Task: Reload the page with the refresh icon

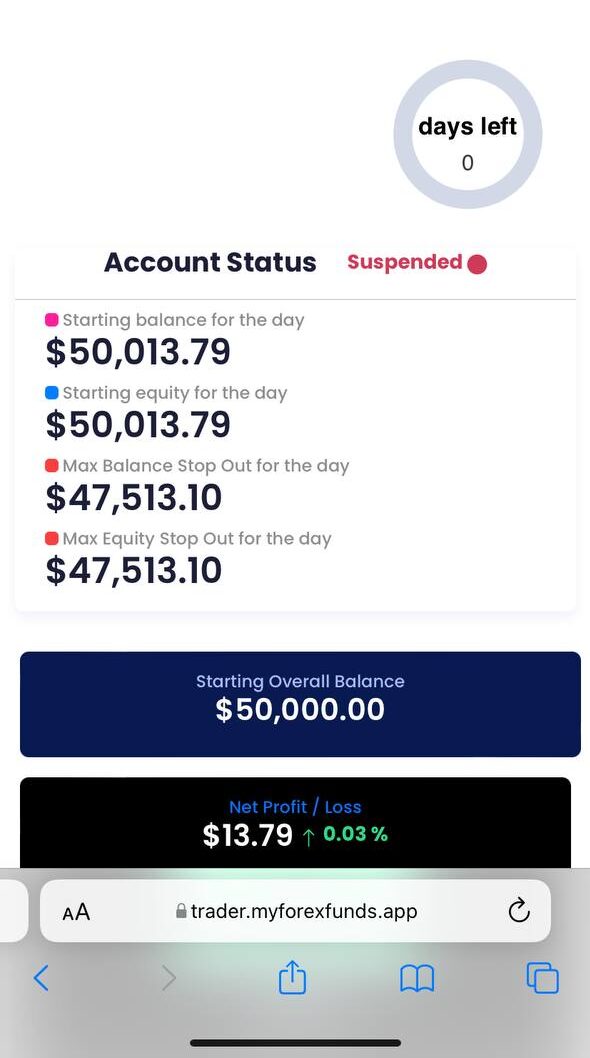Action: click(x=518, y=911)
